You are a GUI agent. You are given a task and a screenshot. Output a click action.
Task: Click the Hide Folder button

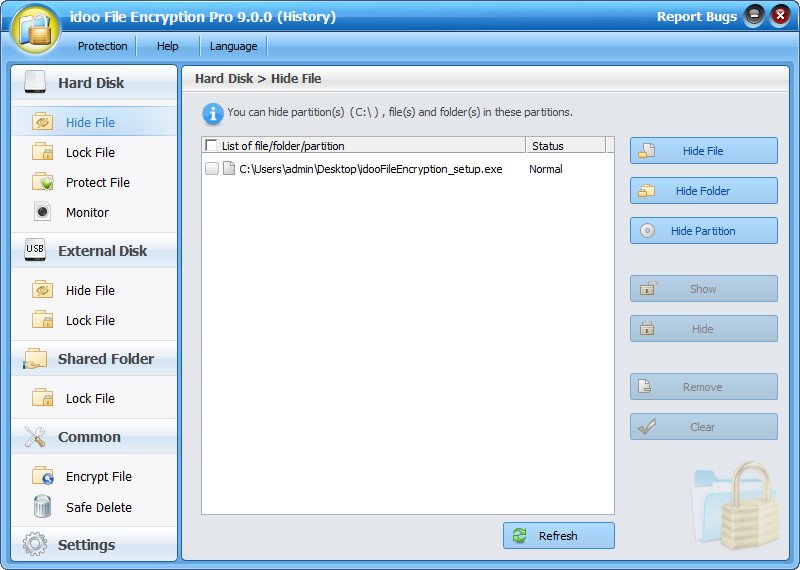(704, 190)
